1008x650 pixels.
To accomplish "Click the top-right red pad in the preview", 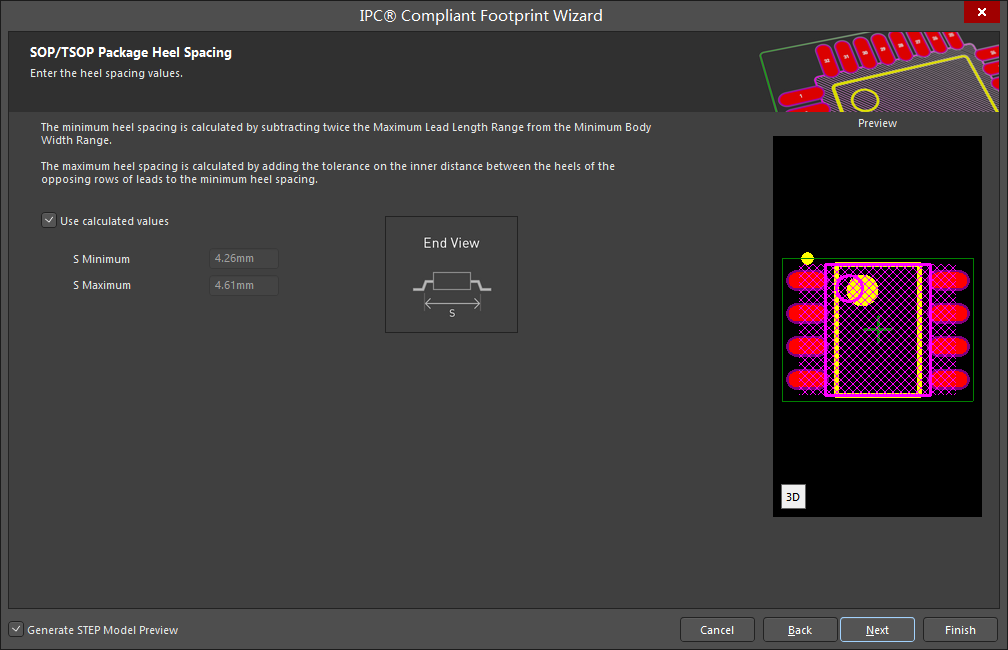I will click(951, 281).
